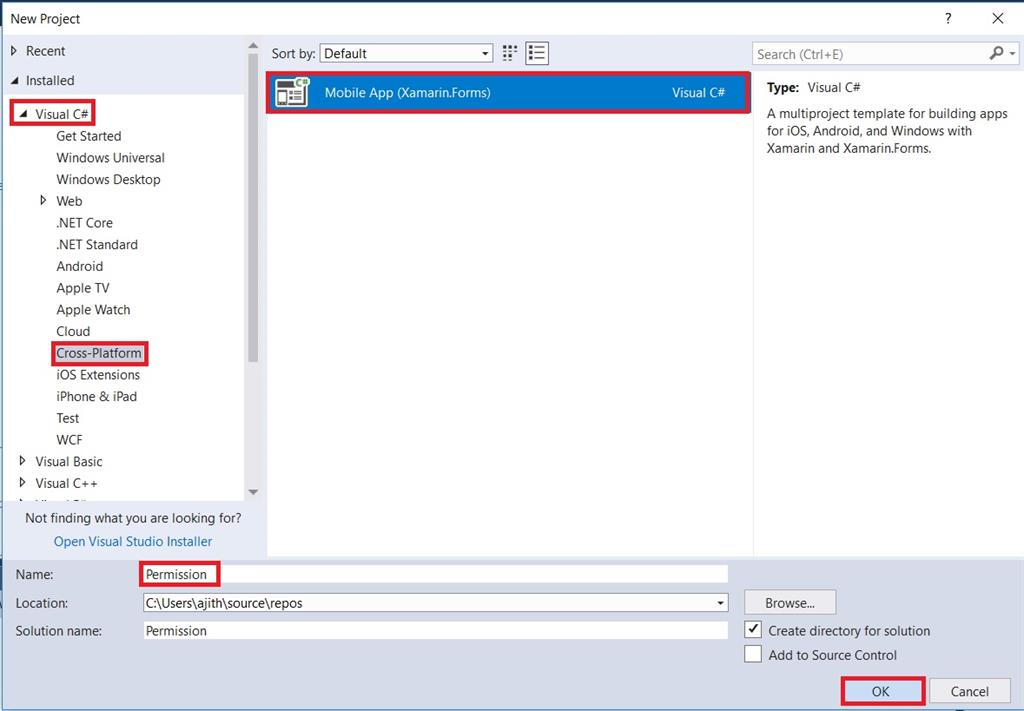Click the Mobile App Xamarin.Forms template icon
The width and height of the screenshot is (1024, 711).
[292, 92]
